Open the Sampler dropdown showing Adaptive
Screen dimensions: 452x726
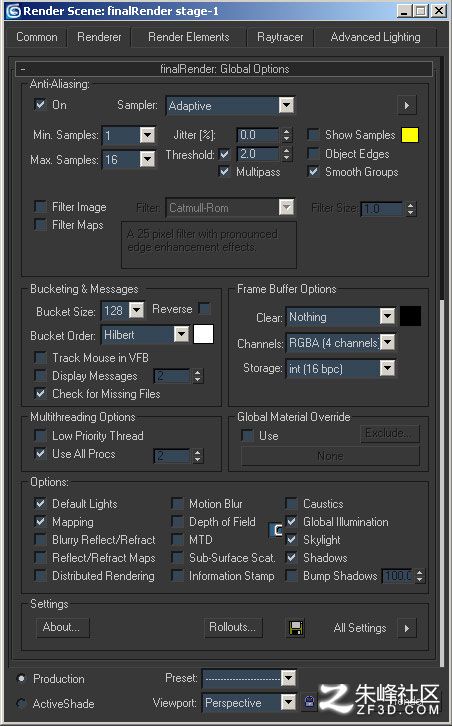click(x=230, y=106)
